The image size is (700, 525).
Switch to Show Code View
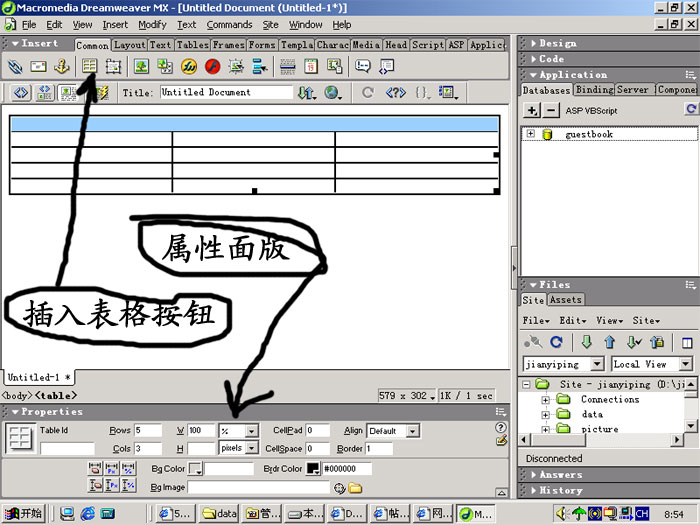click(21, 92)
